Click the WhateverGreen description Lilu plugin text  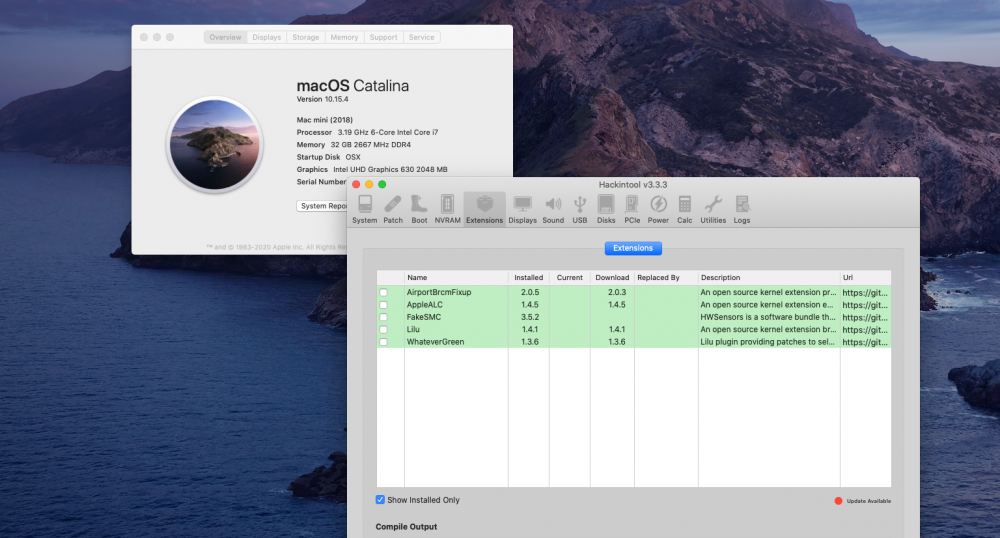pos(767,342)
